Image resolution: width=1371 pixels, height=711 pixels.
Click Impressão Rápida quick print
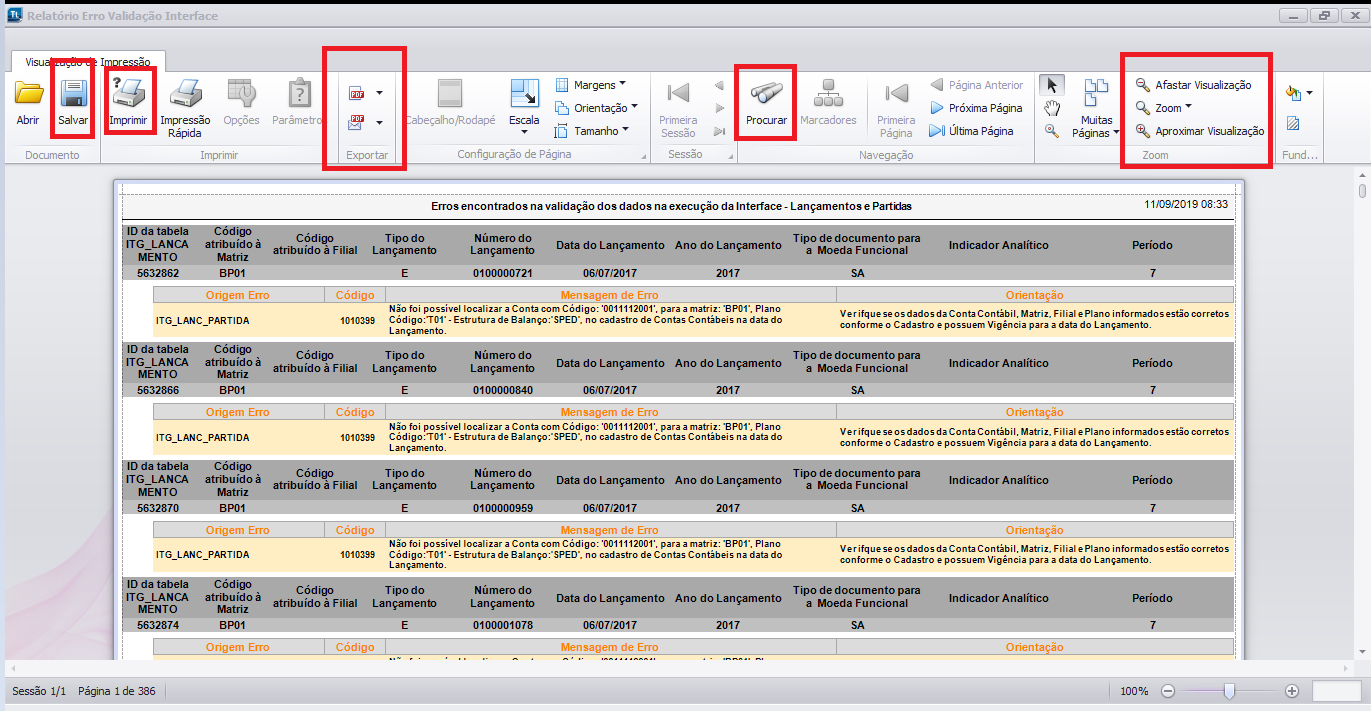pyautogui.click(x=185, y=107)
